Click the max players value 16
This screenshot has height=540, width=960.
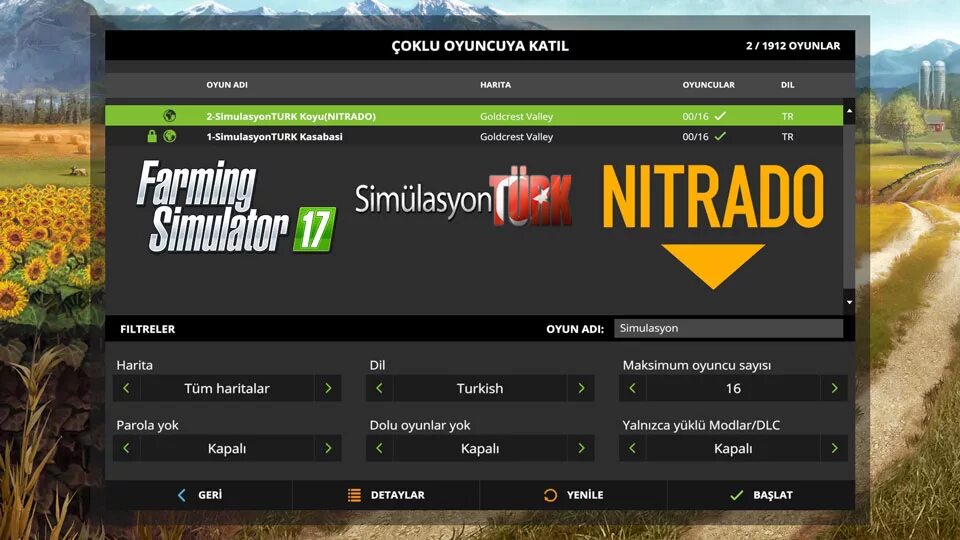(733, 388)
